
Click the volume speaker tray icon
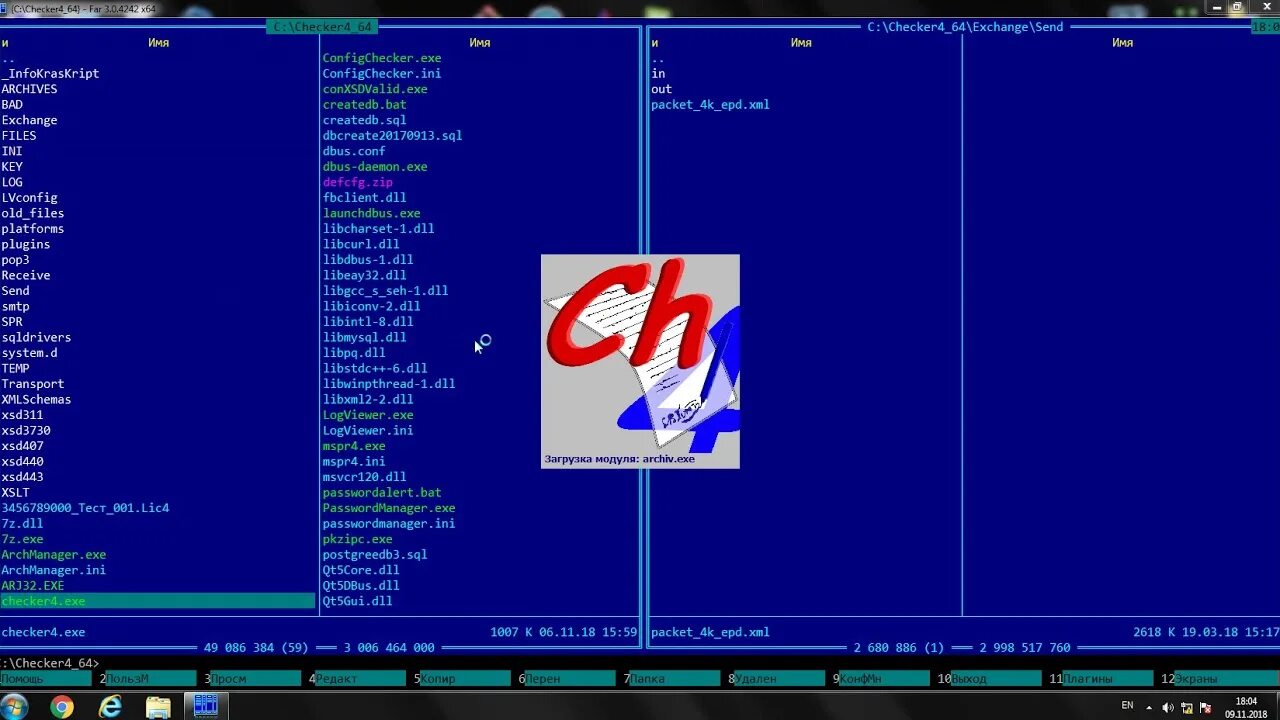coord(1168,707)
